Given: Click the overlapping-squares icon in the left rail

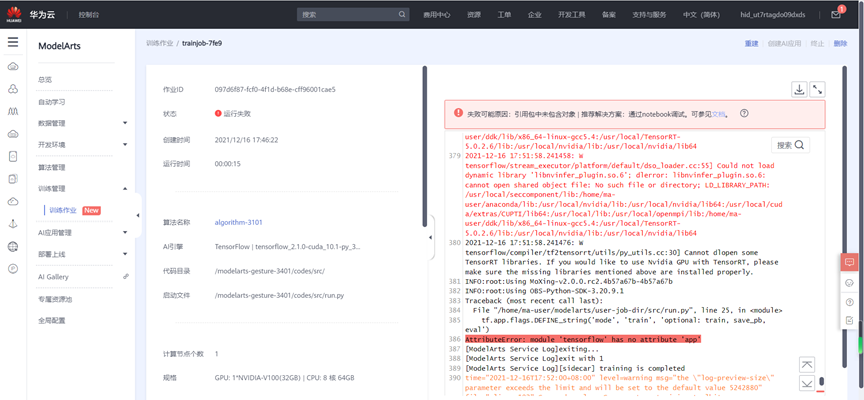Looking at the screenshot, I should pyautogui.click(x=13, y=179).
